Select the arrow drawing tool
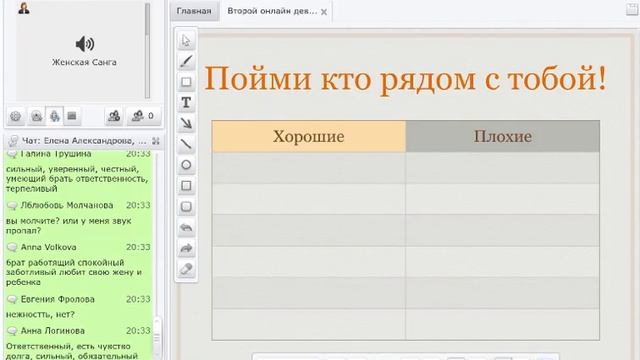The height and width of the screenshot is (360, 640). (186, 124)
